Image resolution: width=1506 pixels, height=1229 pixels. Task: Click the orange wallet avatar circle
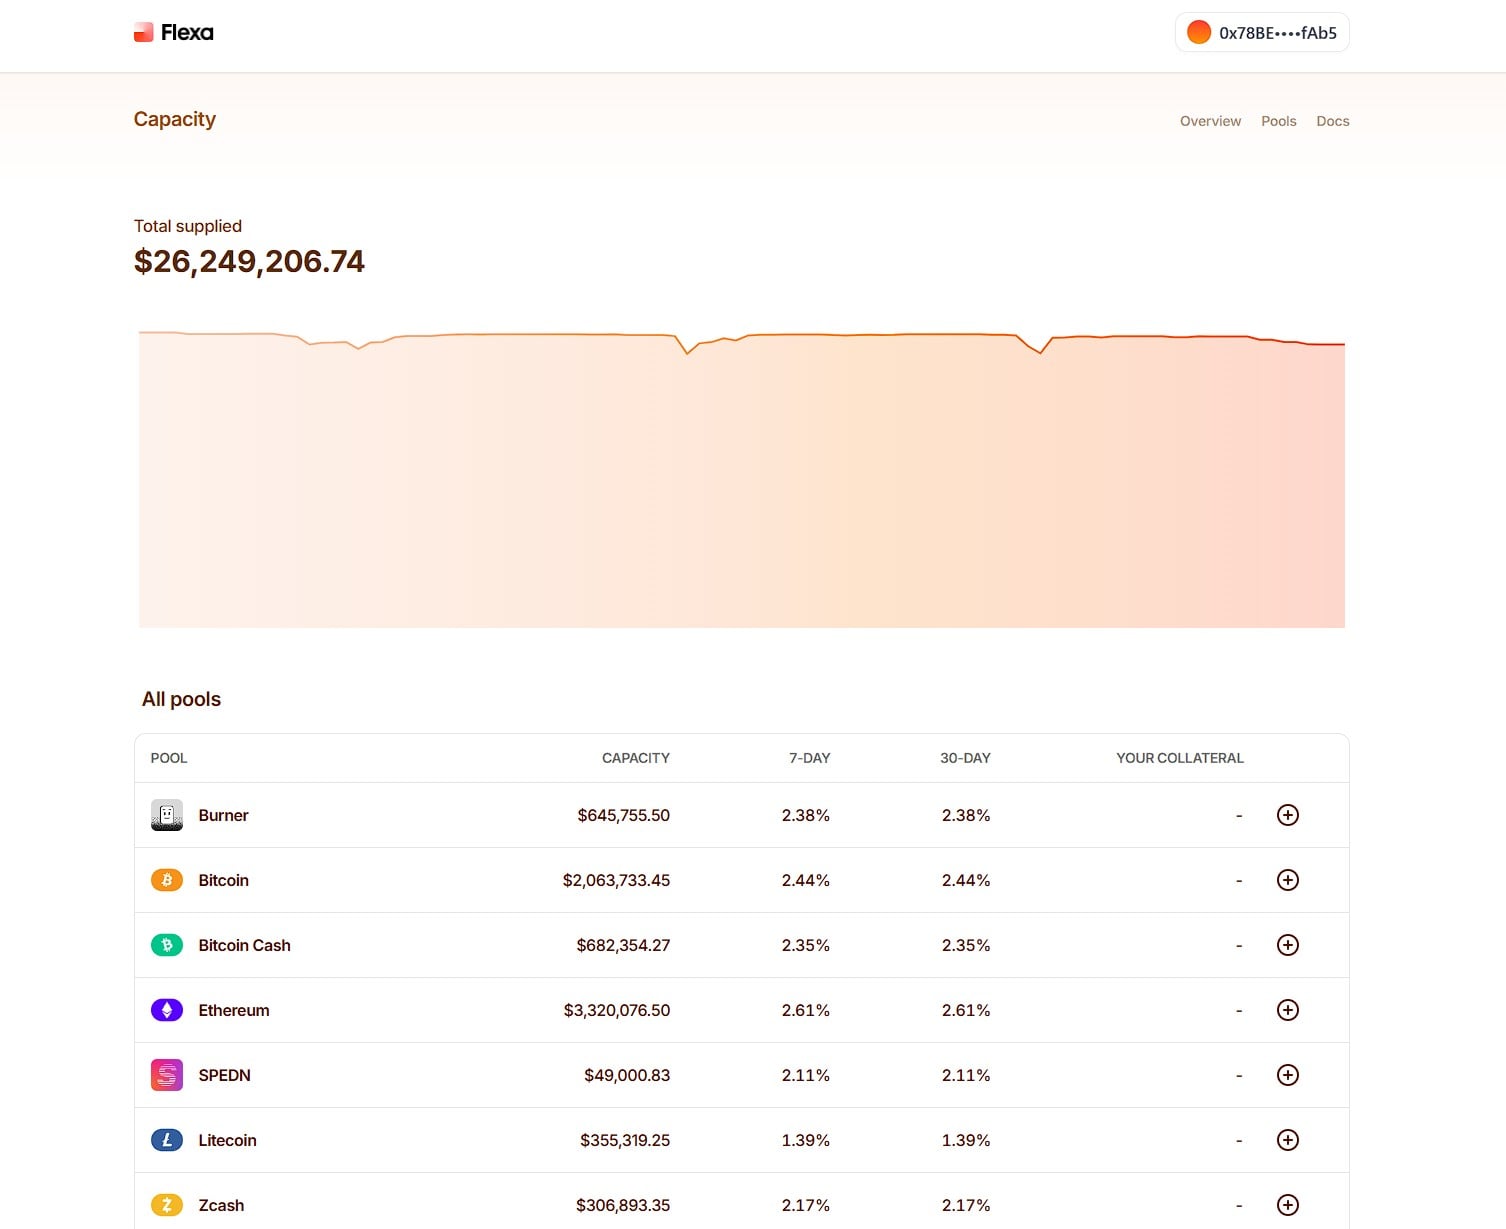point(1199,33)
